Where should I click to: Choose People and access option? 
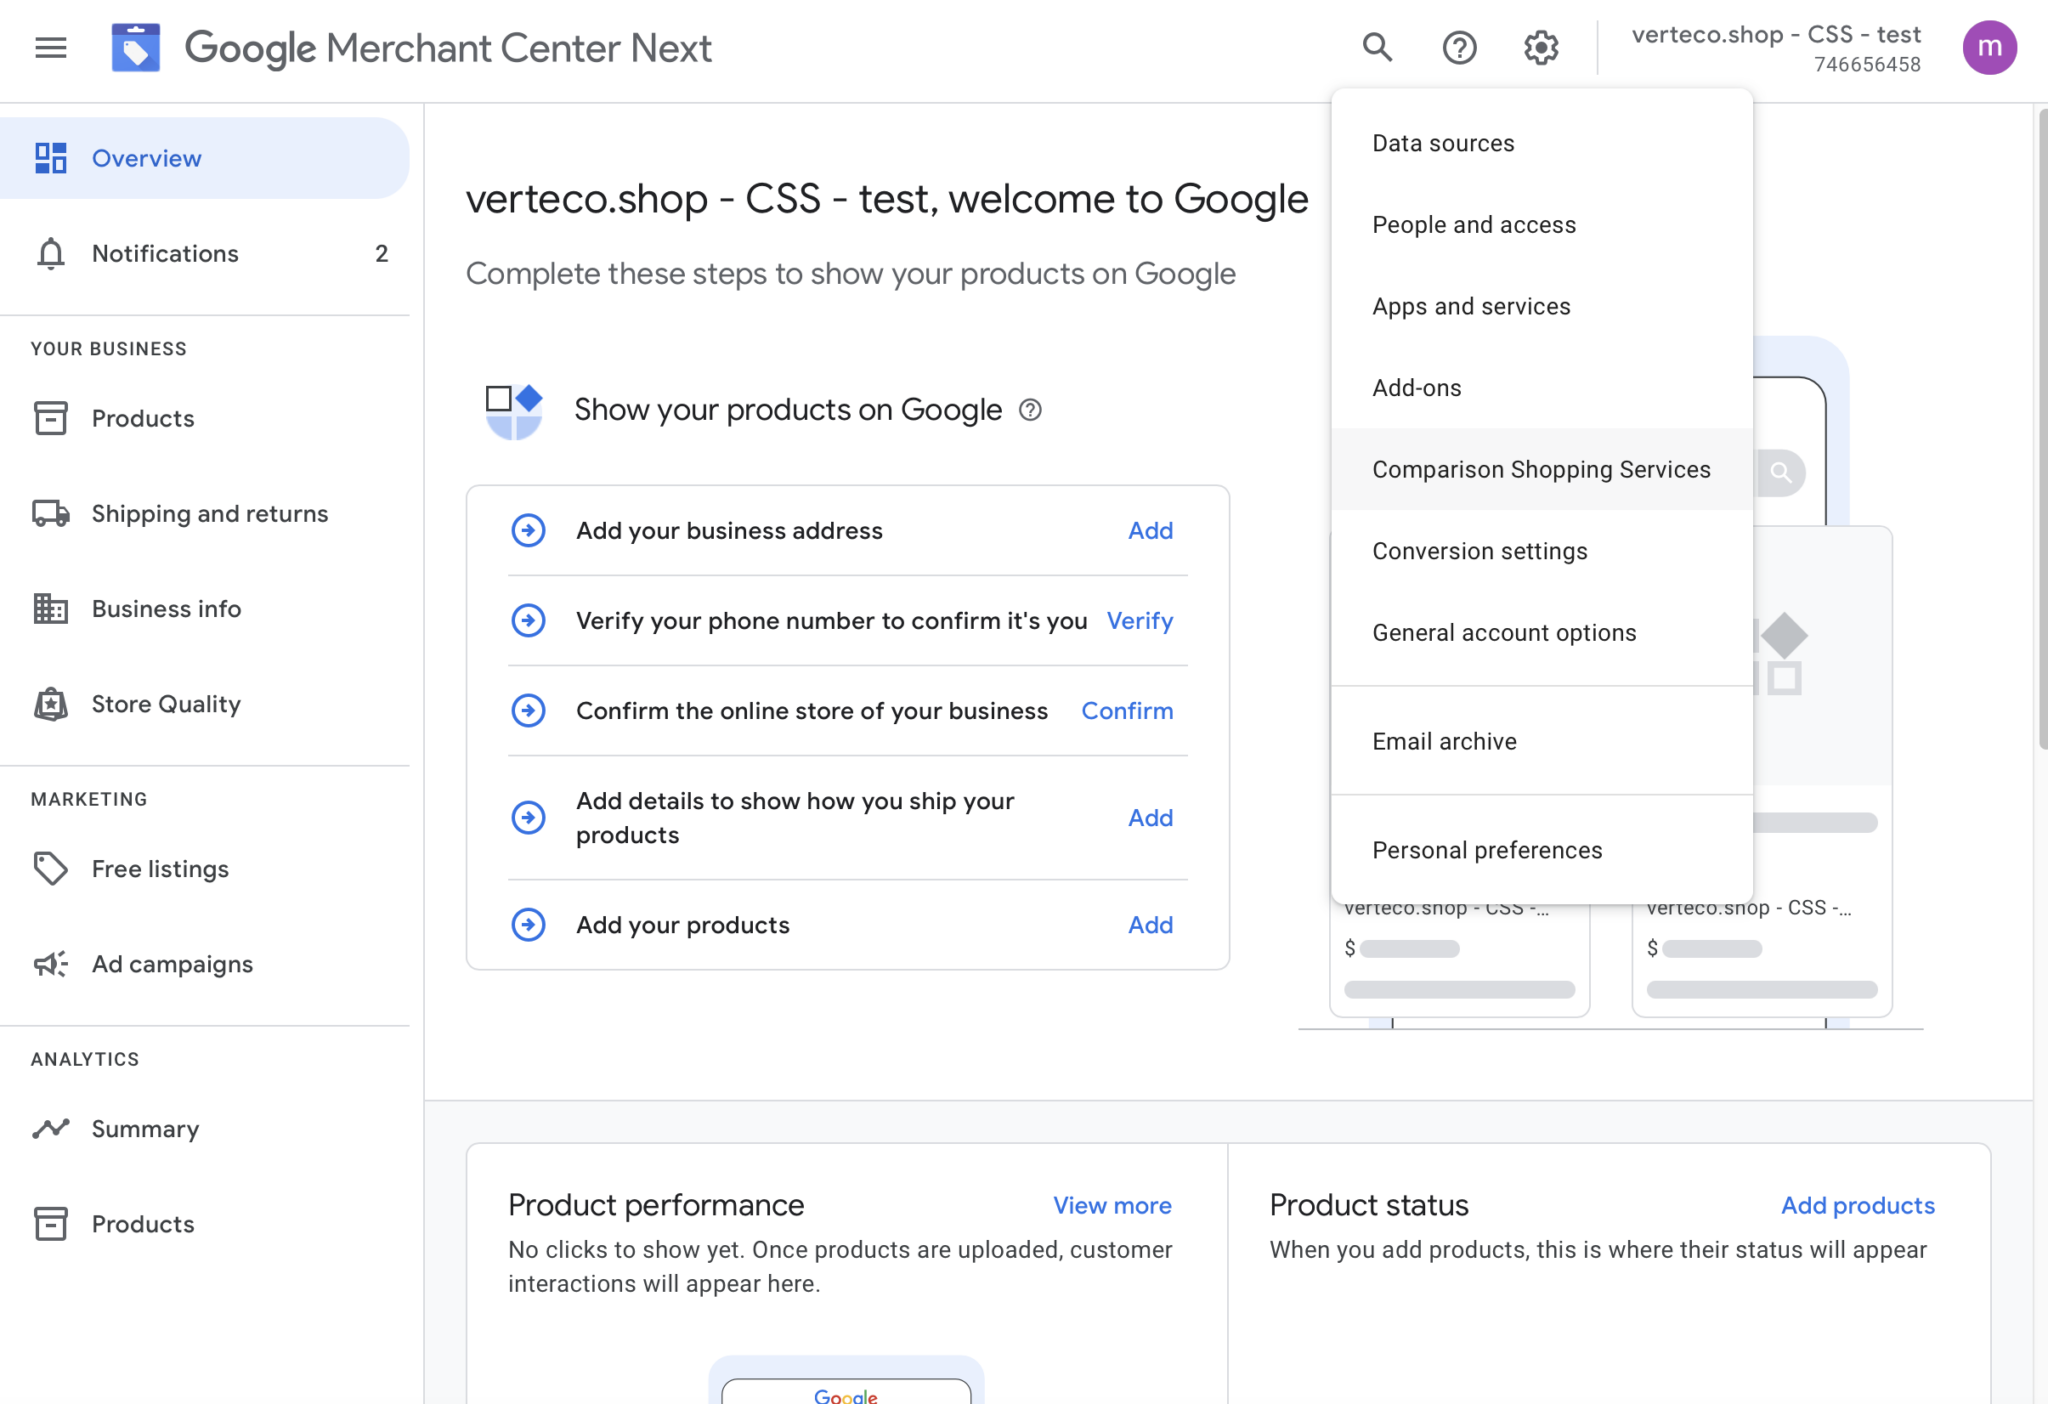pos(1474,225)
